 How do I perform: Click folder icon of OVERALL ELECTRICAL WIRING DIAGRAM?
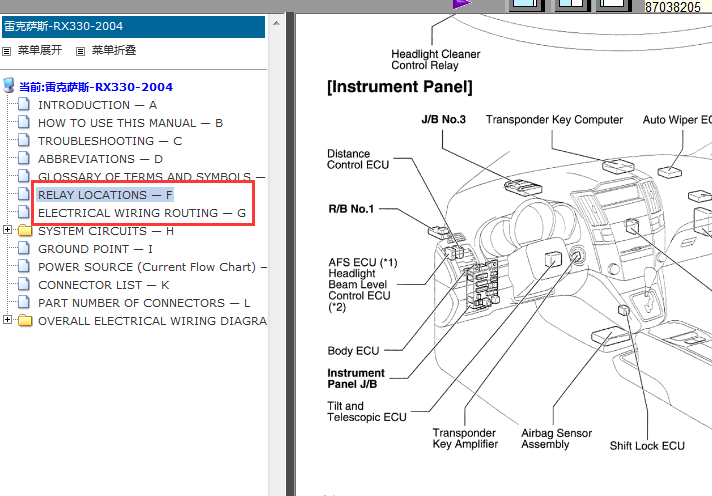click(x=25, y=321)
